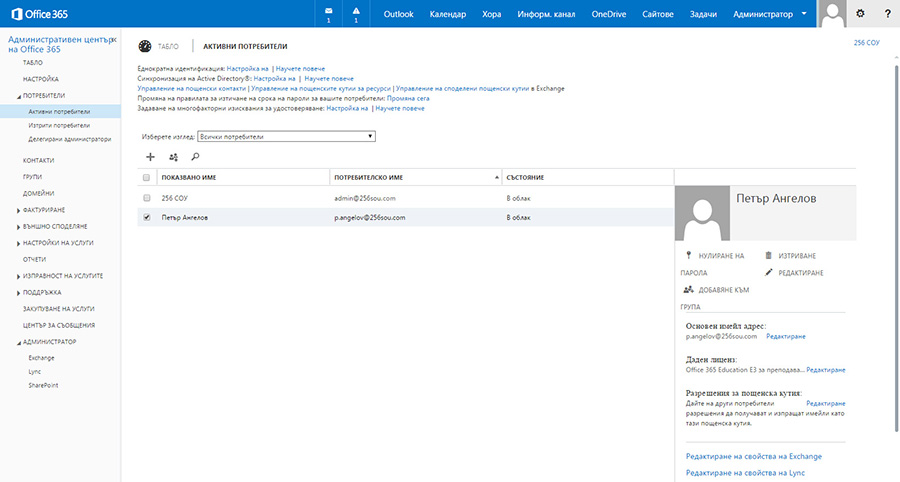This screenshot has height=482, width=900.
Task: Click the 256 СОУ link at top right
Action: coord(866,43)
